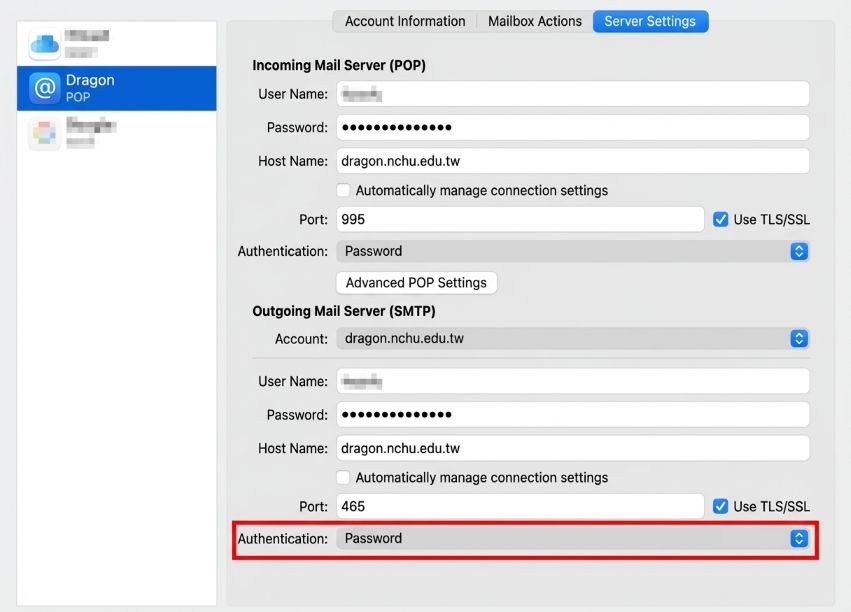Switch to Mailbox Actions tab
The width and height of the screenshot is (851, 612).
point(535,21)
